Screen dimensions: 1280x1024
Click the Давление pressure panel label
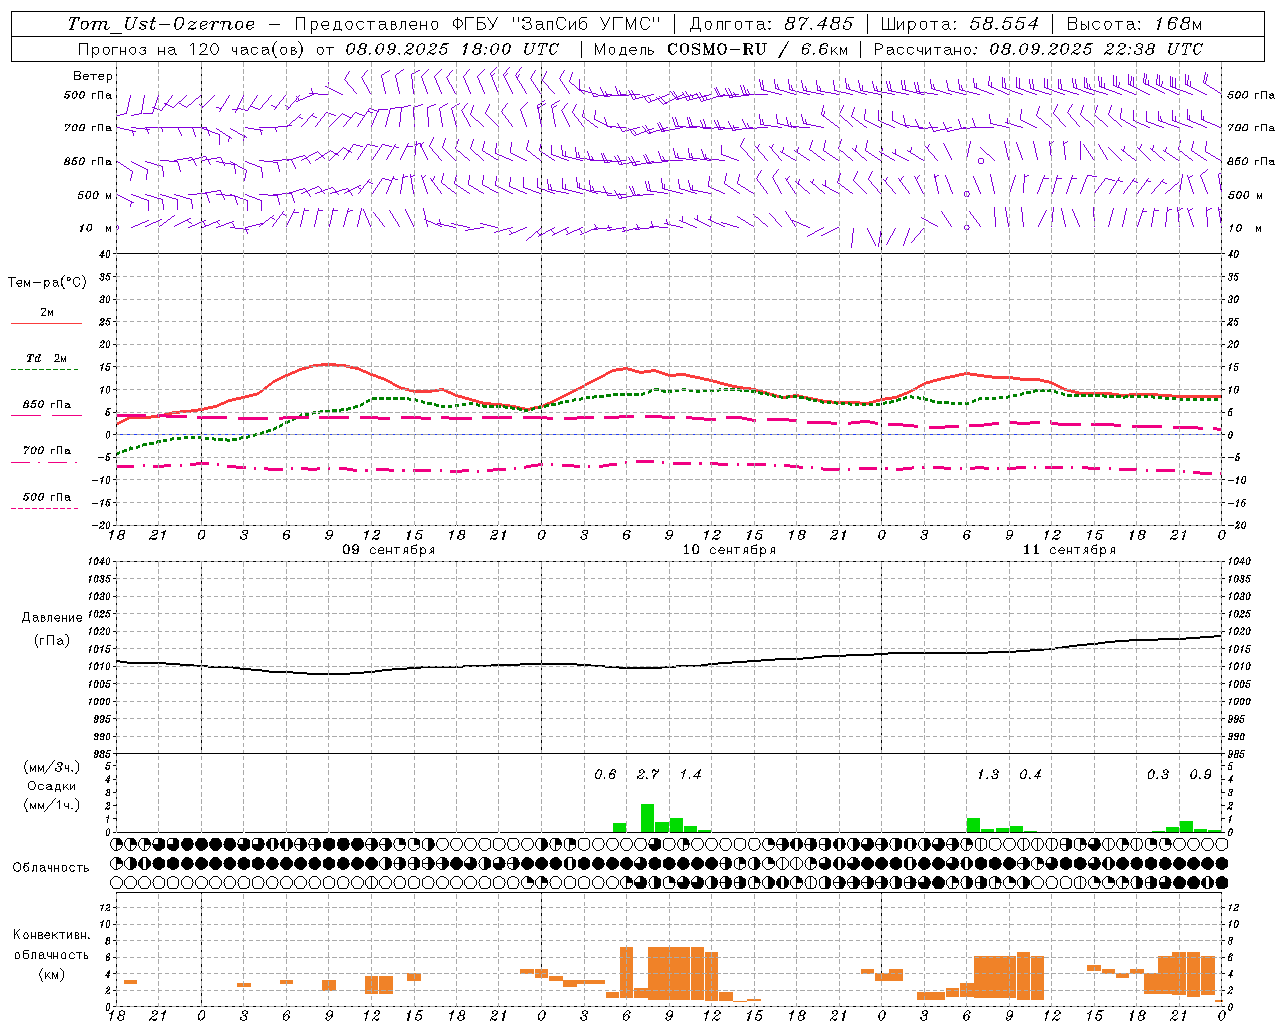click(x=52, y=618)
